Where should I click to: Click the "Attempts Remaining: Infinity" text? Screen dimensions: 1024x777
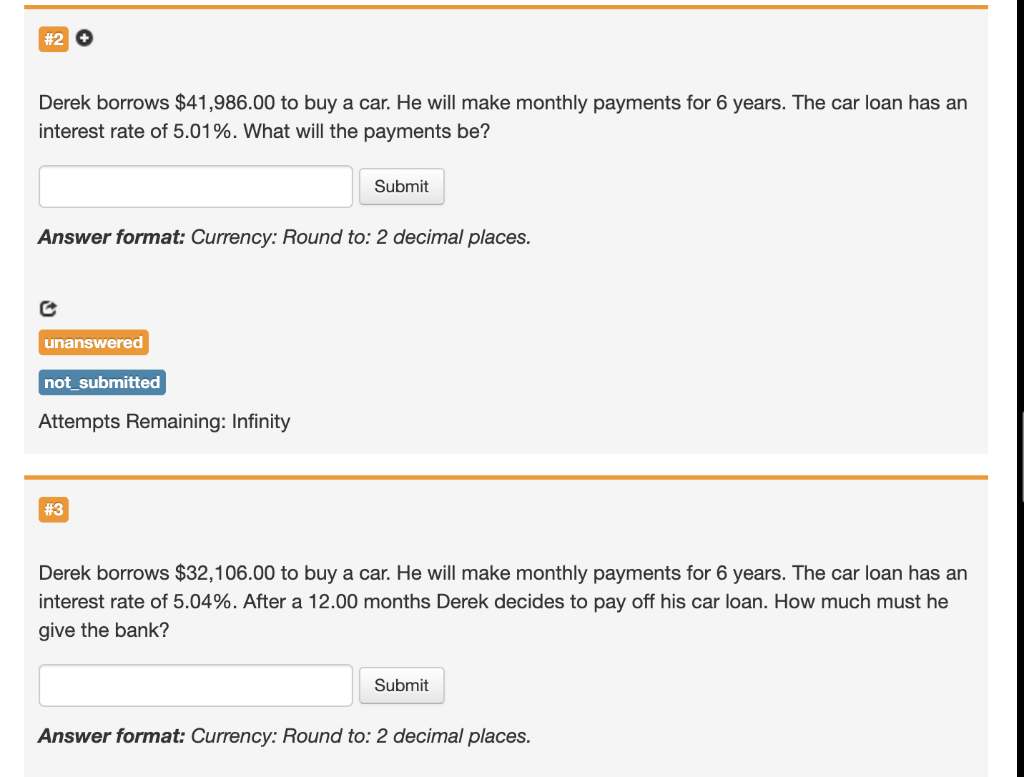coord(163,421)
